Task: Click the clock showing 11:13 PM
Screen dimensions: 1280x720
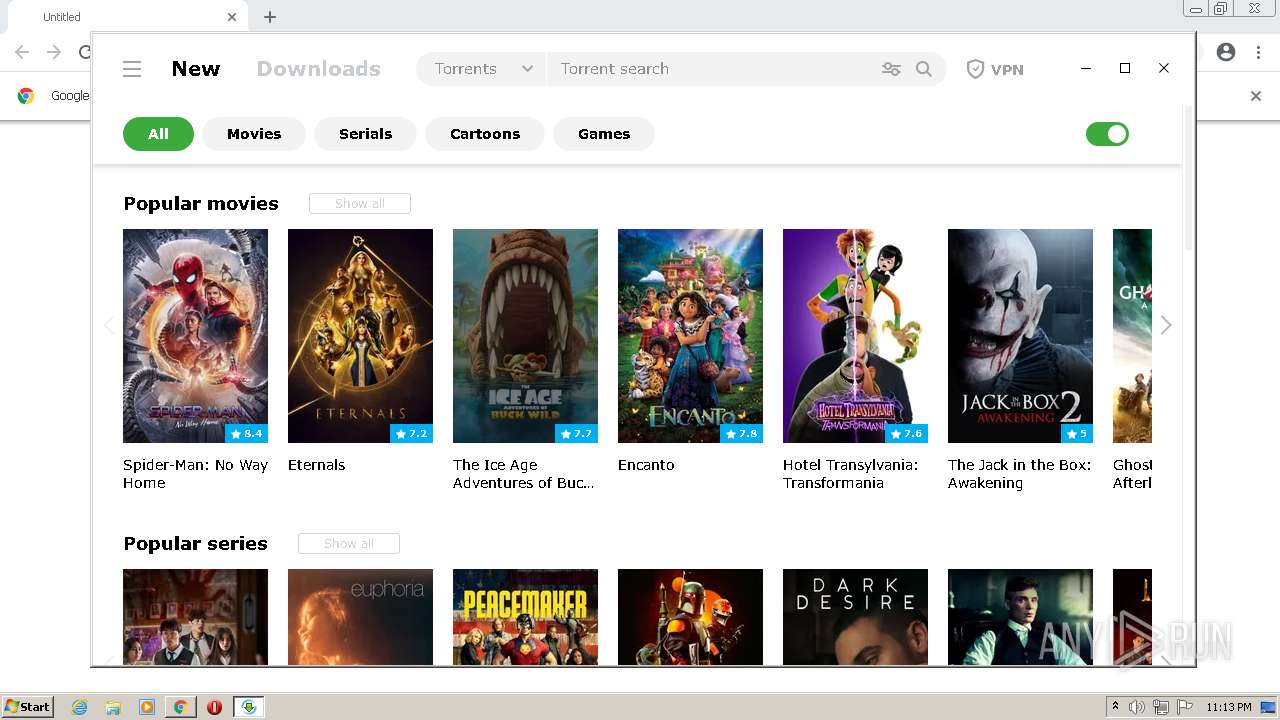Action: pyautogui.click(x=1229, y=707)
